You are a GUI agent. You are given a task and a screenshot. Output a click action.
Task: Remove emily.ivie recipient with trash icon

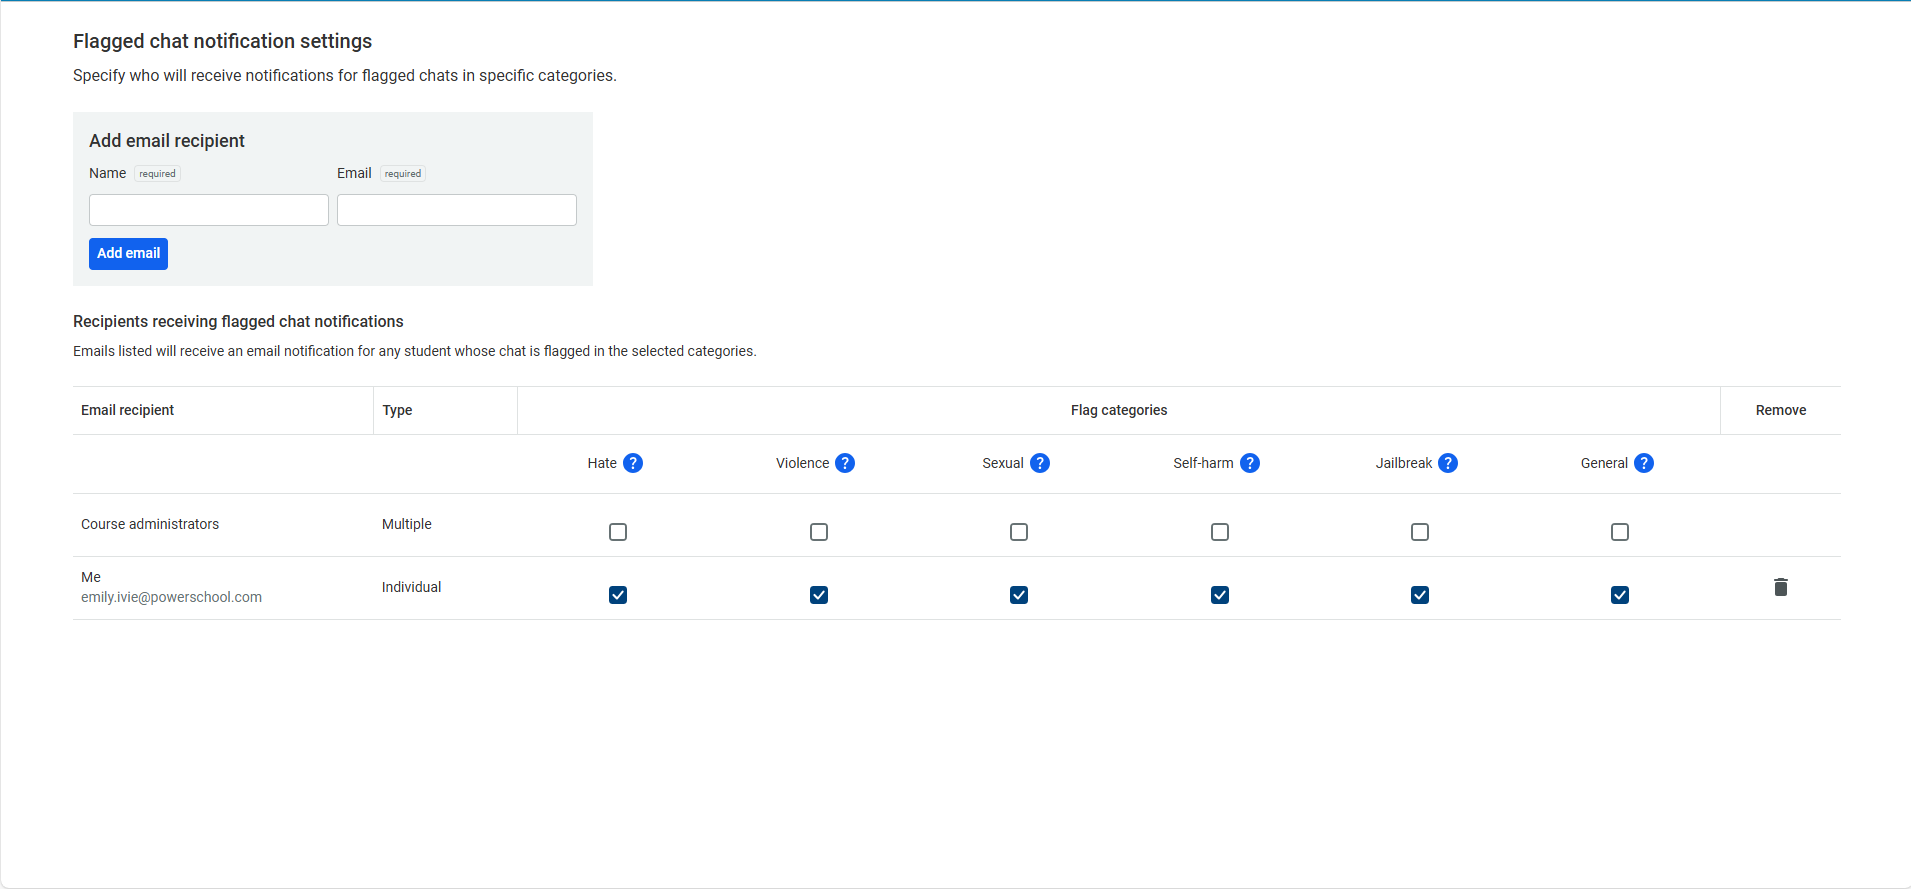point(1781,587)
